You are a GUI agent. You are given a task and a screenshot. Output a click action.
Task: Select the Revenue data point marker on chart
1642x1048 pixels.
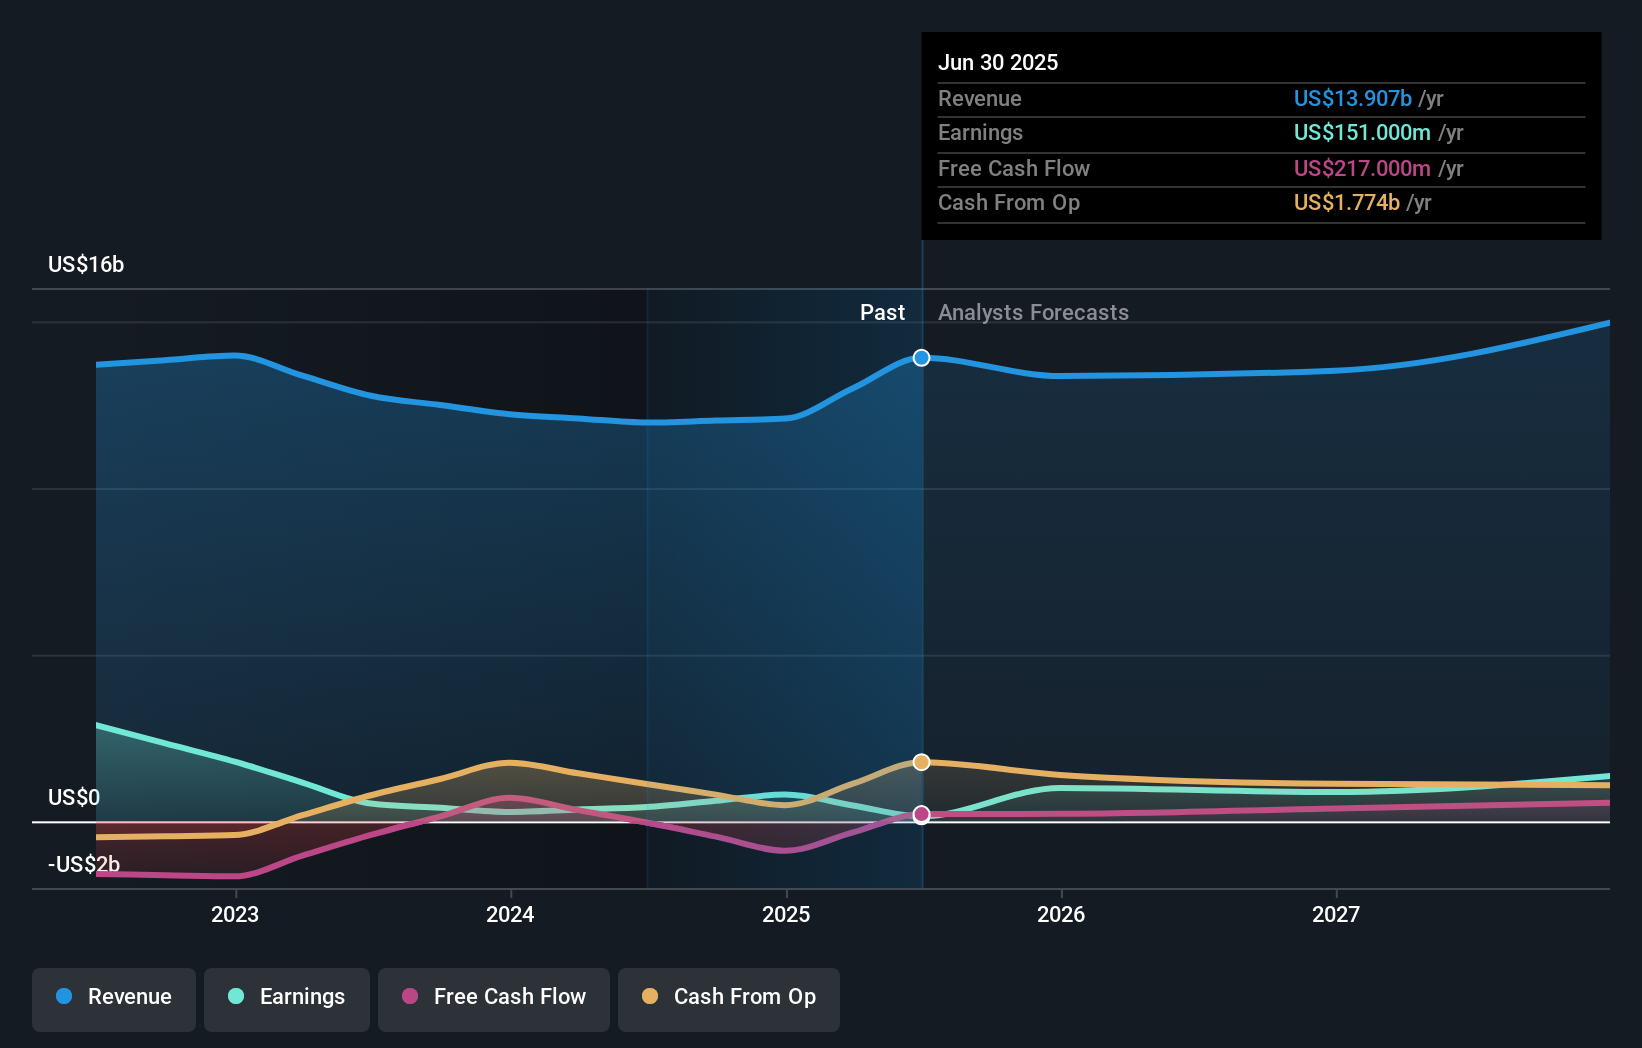pyautogui.click(x=921, y=357)
